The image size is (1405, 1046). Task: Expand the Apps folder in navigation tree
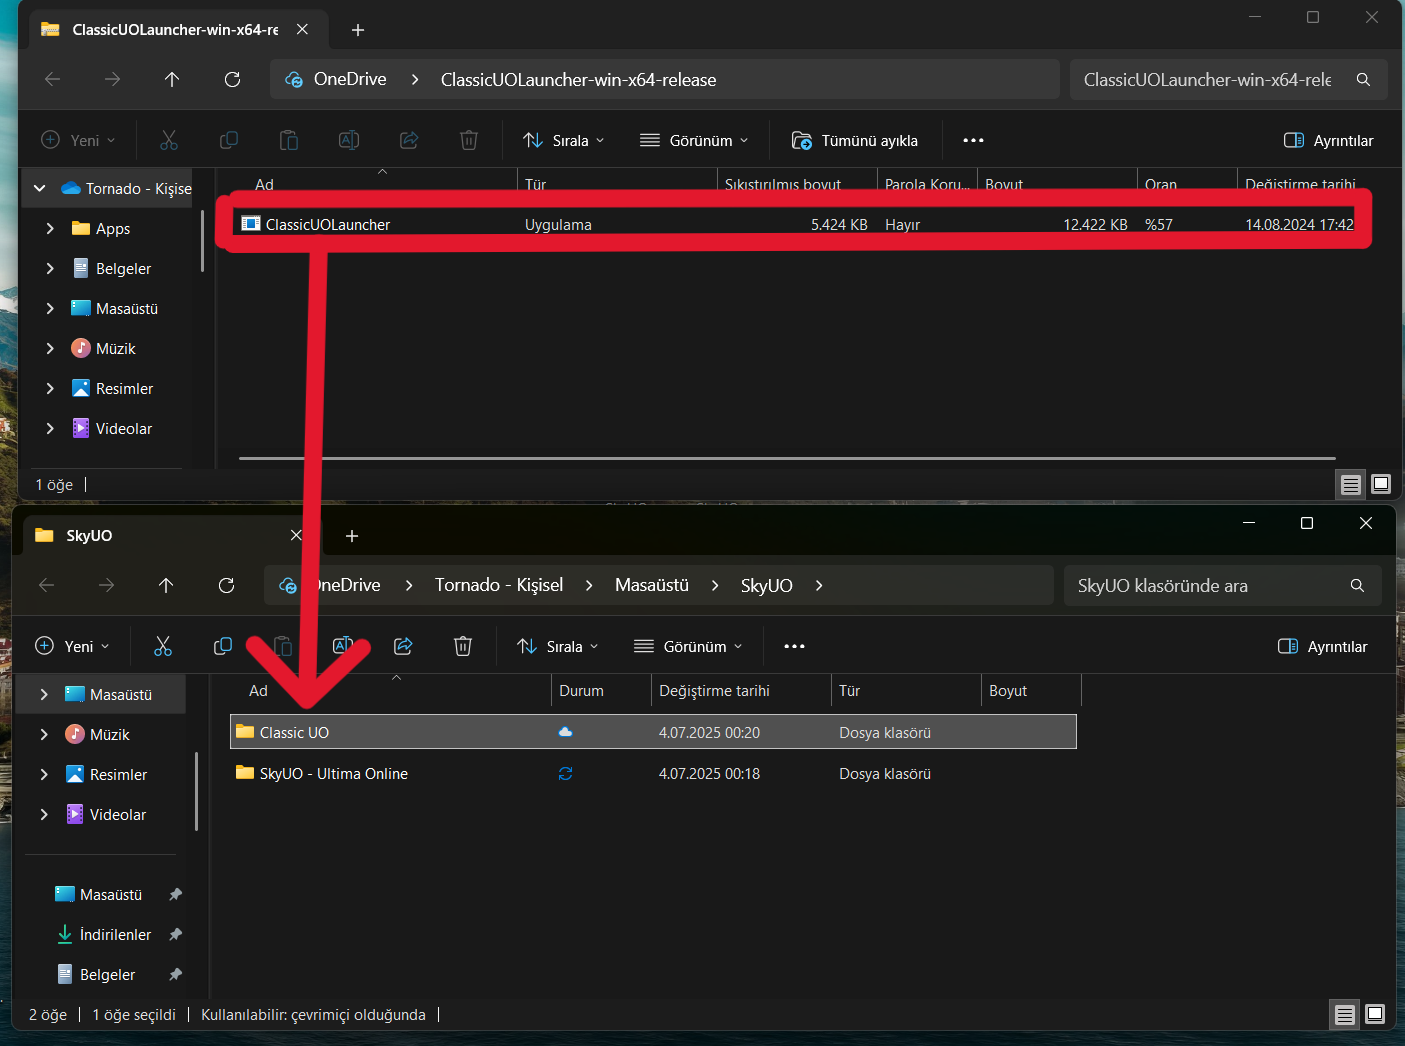tap(50, 228)
